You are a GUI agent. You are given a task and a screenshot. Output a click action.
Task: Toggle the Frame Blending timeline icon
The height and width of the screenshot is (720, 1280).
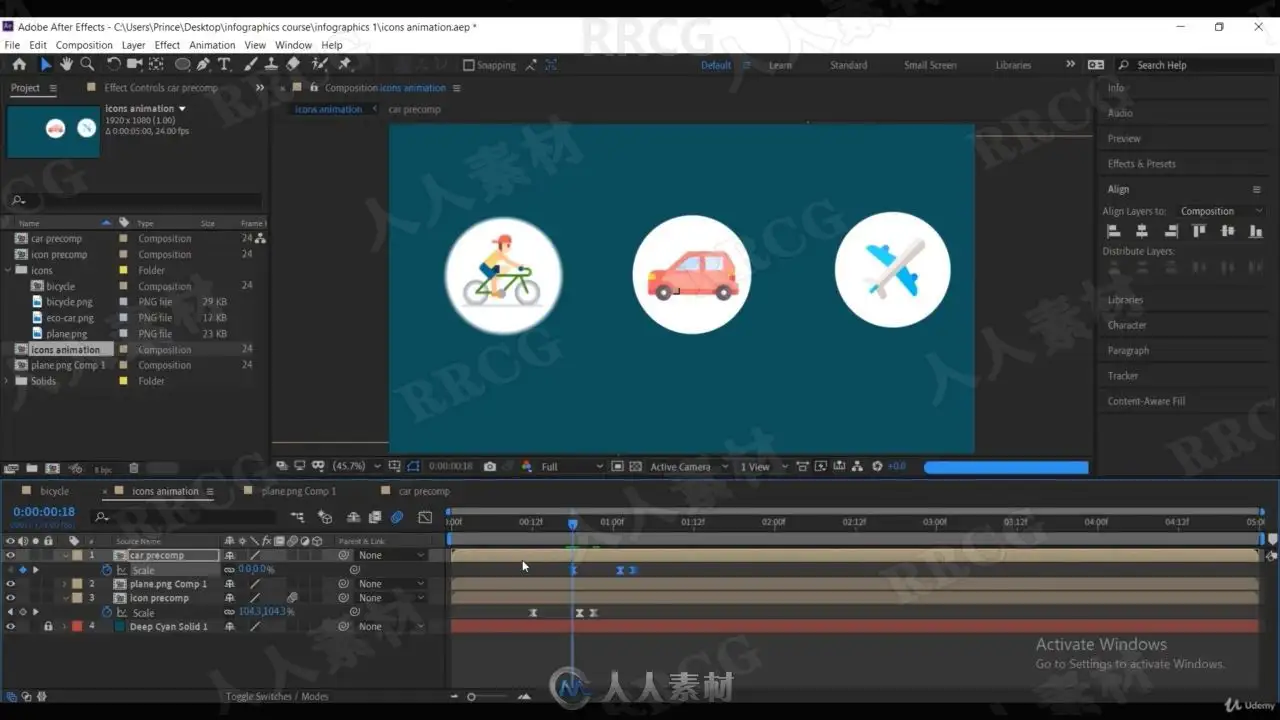(375, 517)
